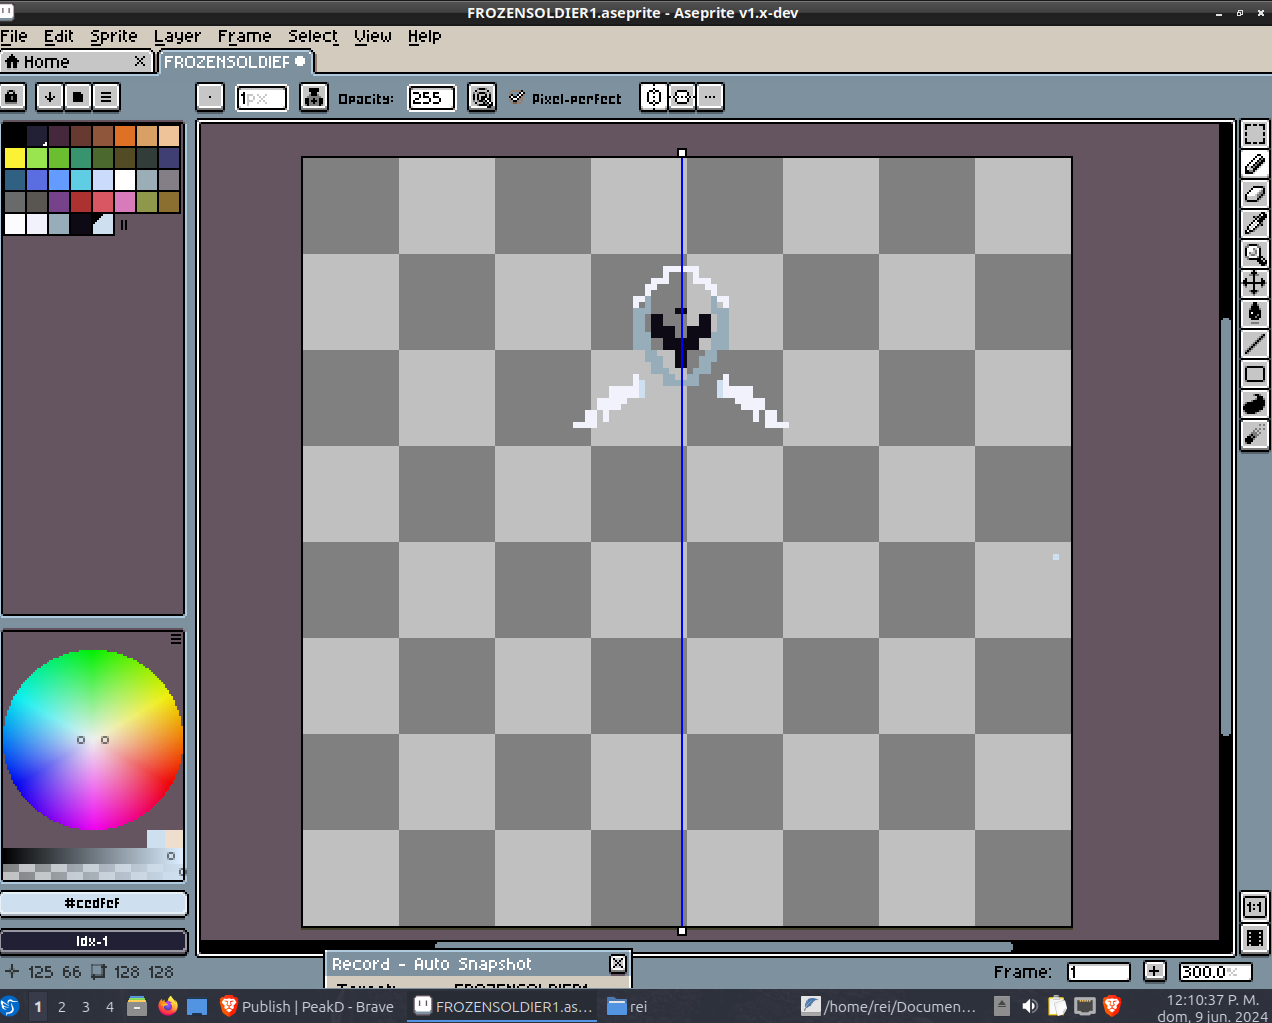This screenshot has width=1272, height=1023.
Task: Pick the cyan palette swatch
Action: pos(81,179)
